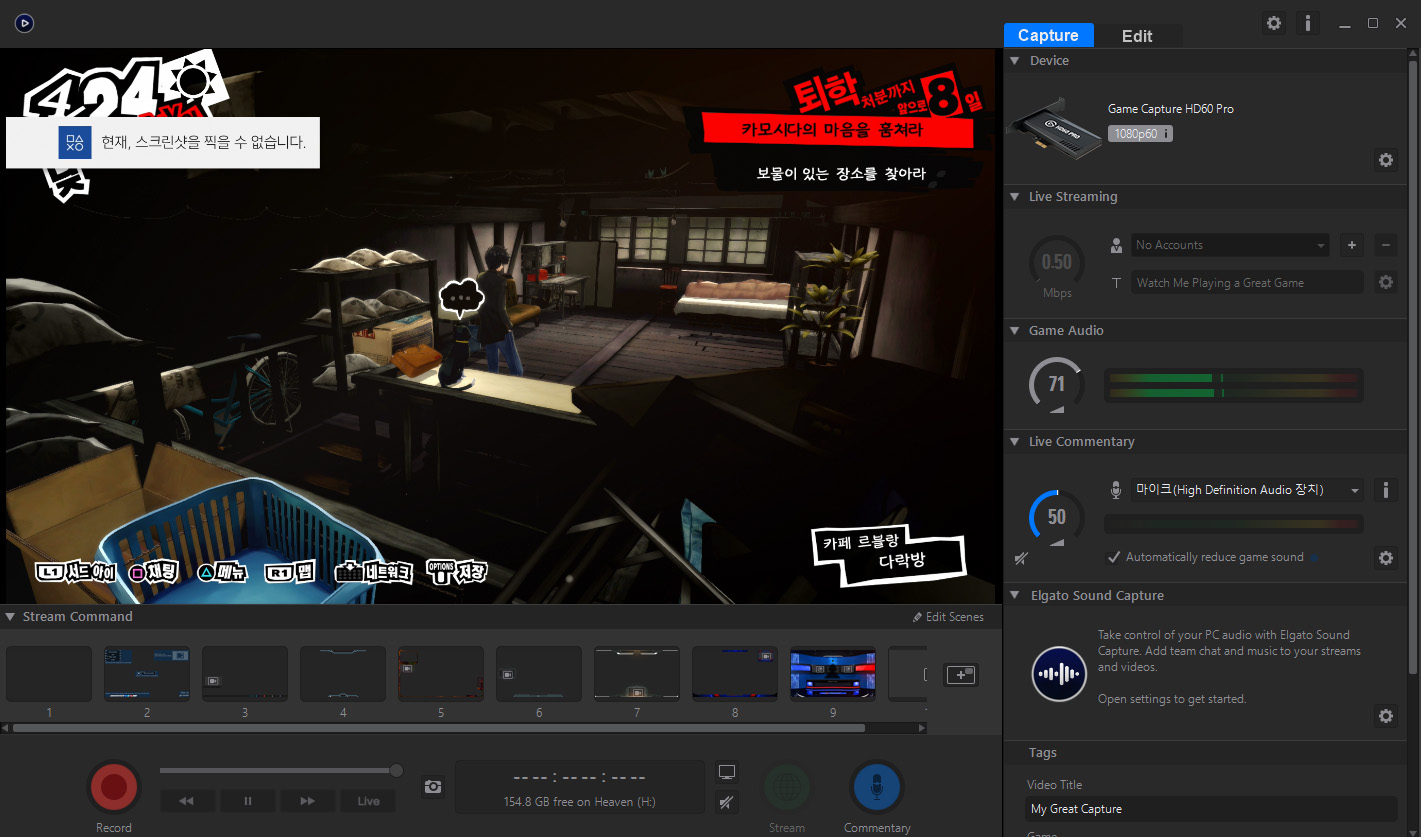Enable the blue Commentary microphone button

pyautogui.click(x=876, y=789)
